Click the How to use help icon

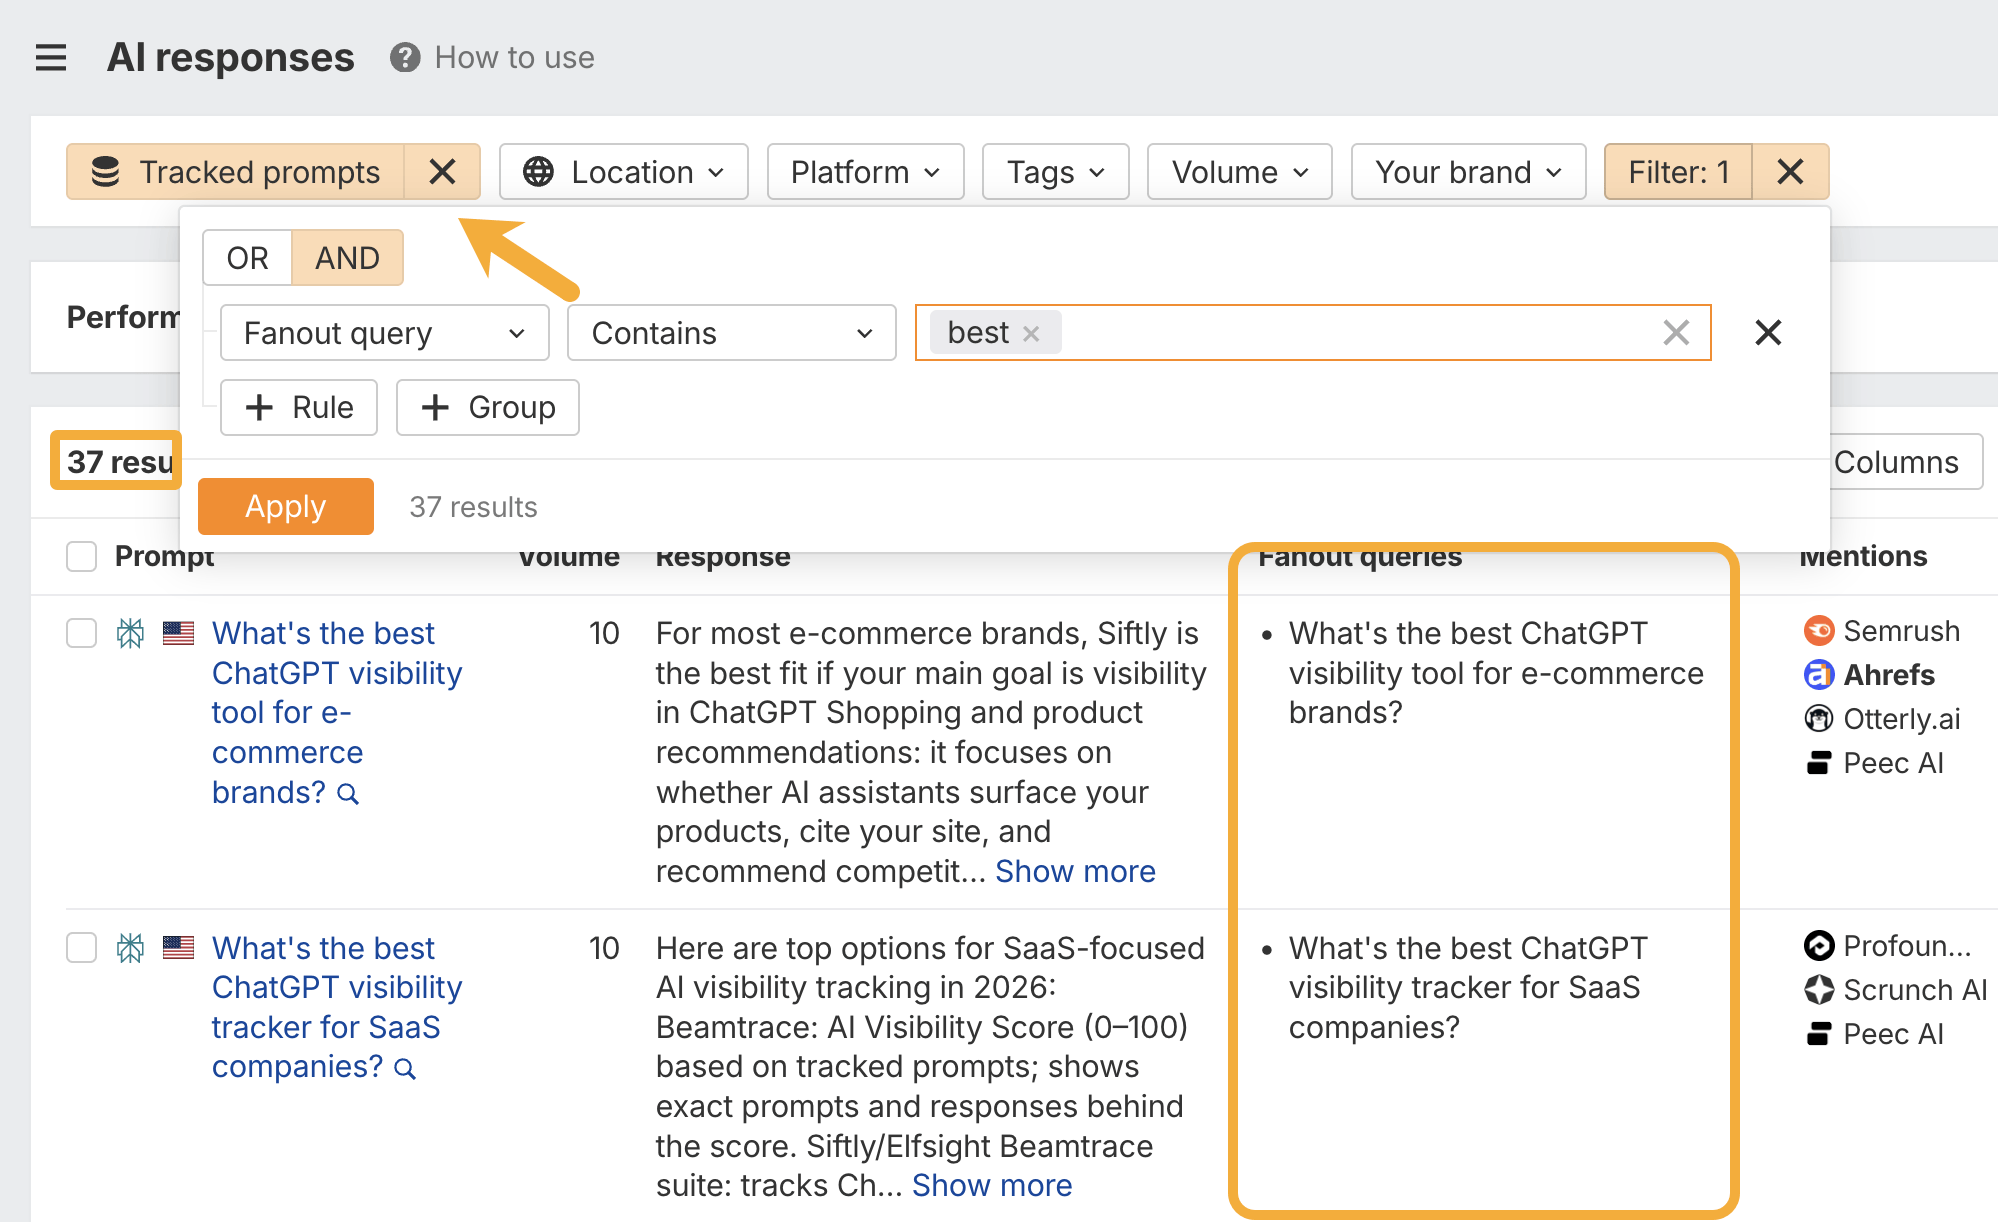click(x=405, y=58)
